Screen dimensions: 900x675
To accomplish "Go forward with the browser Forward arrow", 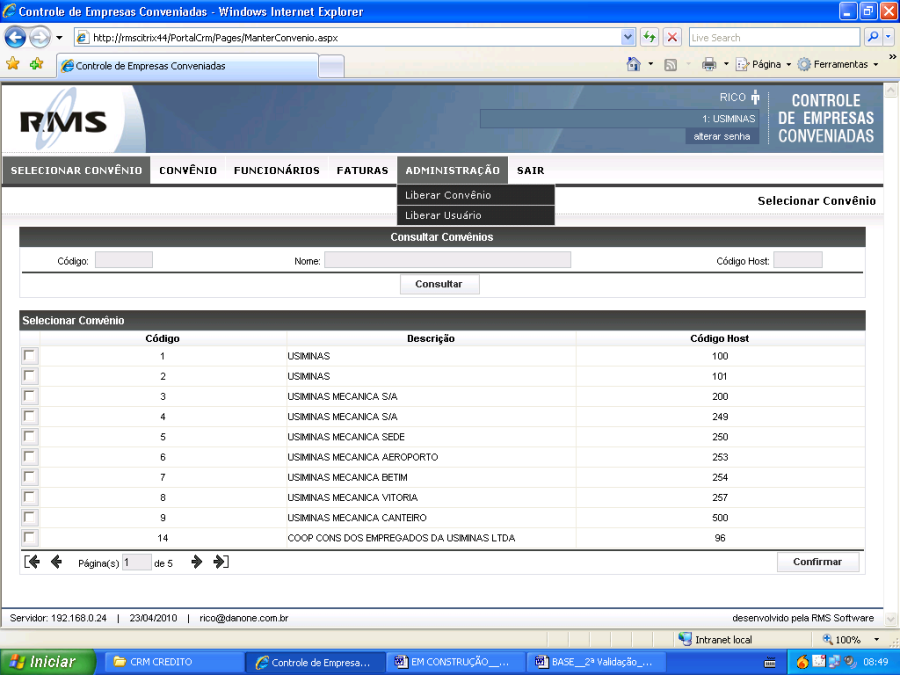I will click(40, 38).
